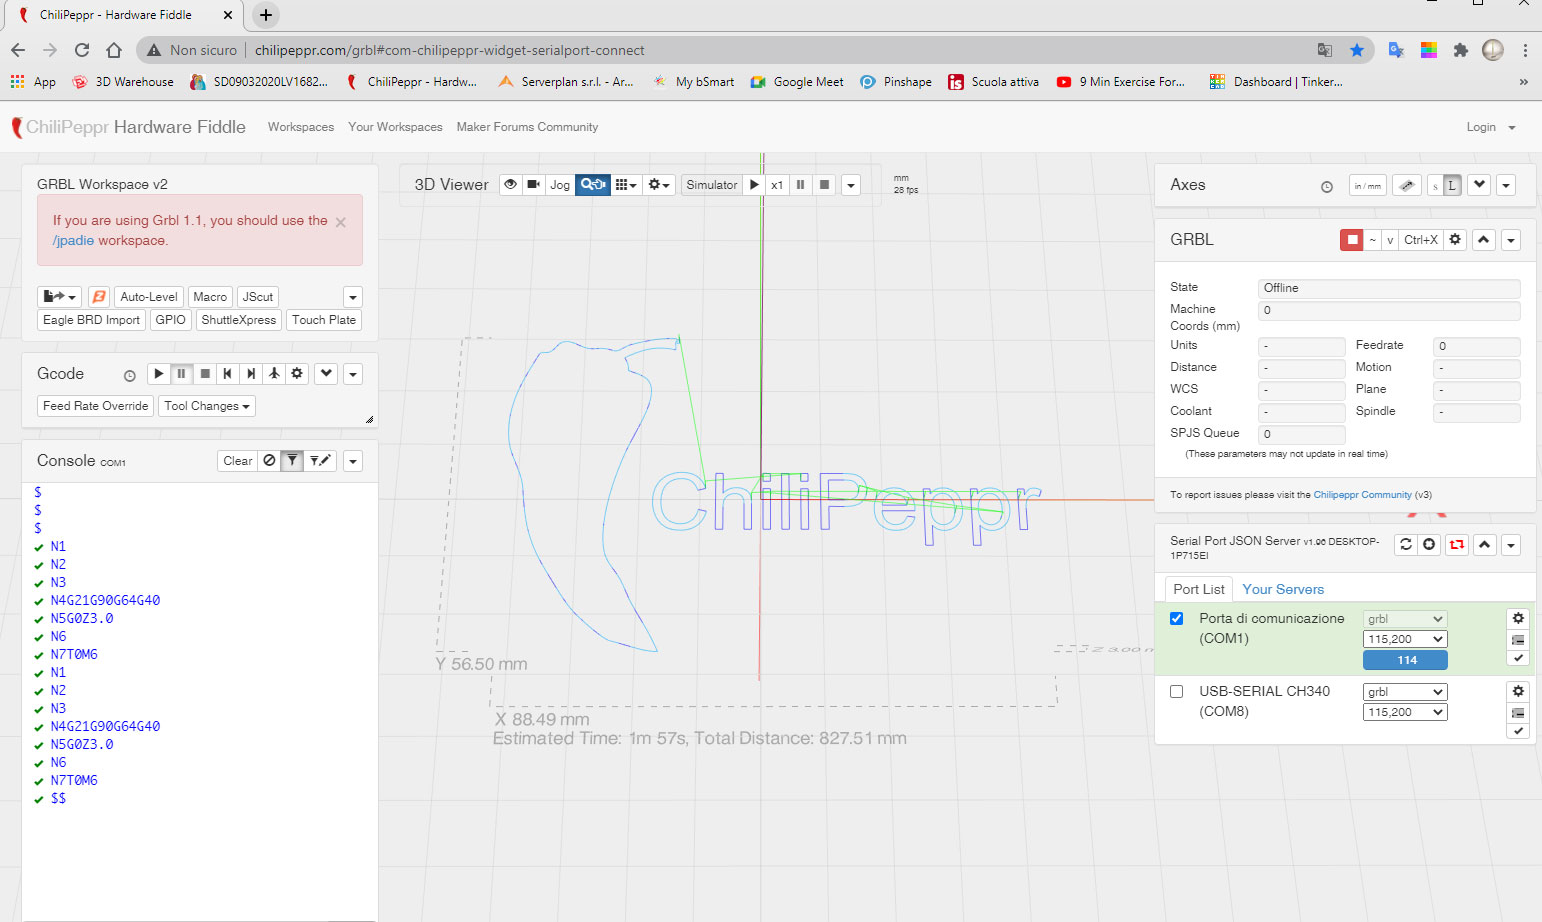Screen dimensions: 1542x922
Task: Toggle in / mm units in Axes
Action: point(1367,185)
